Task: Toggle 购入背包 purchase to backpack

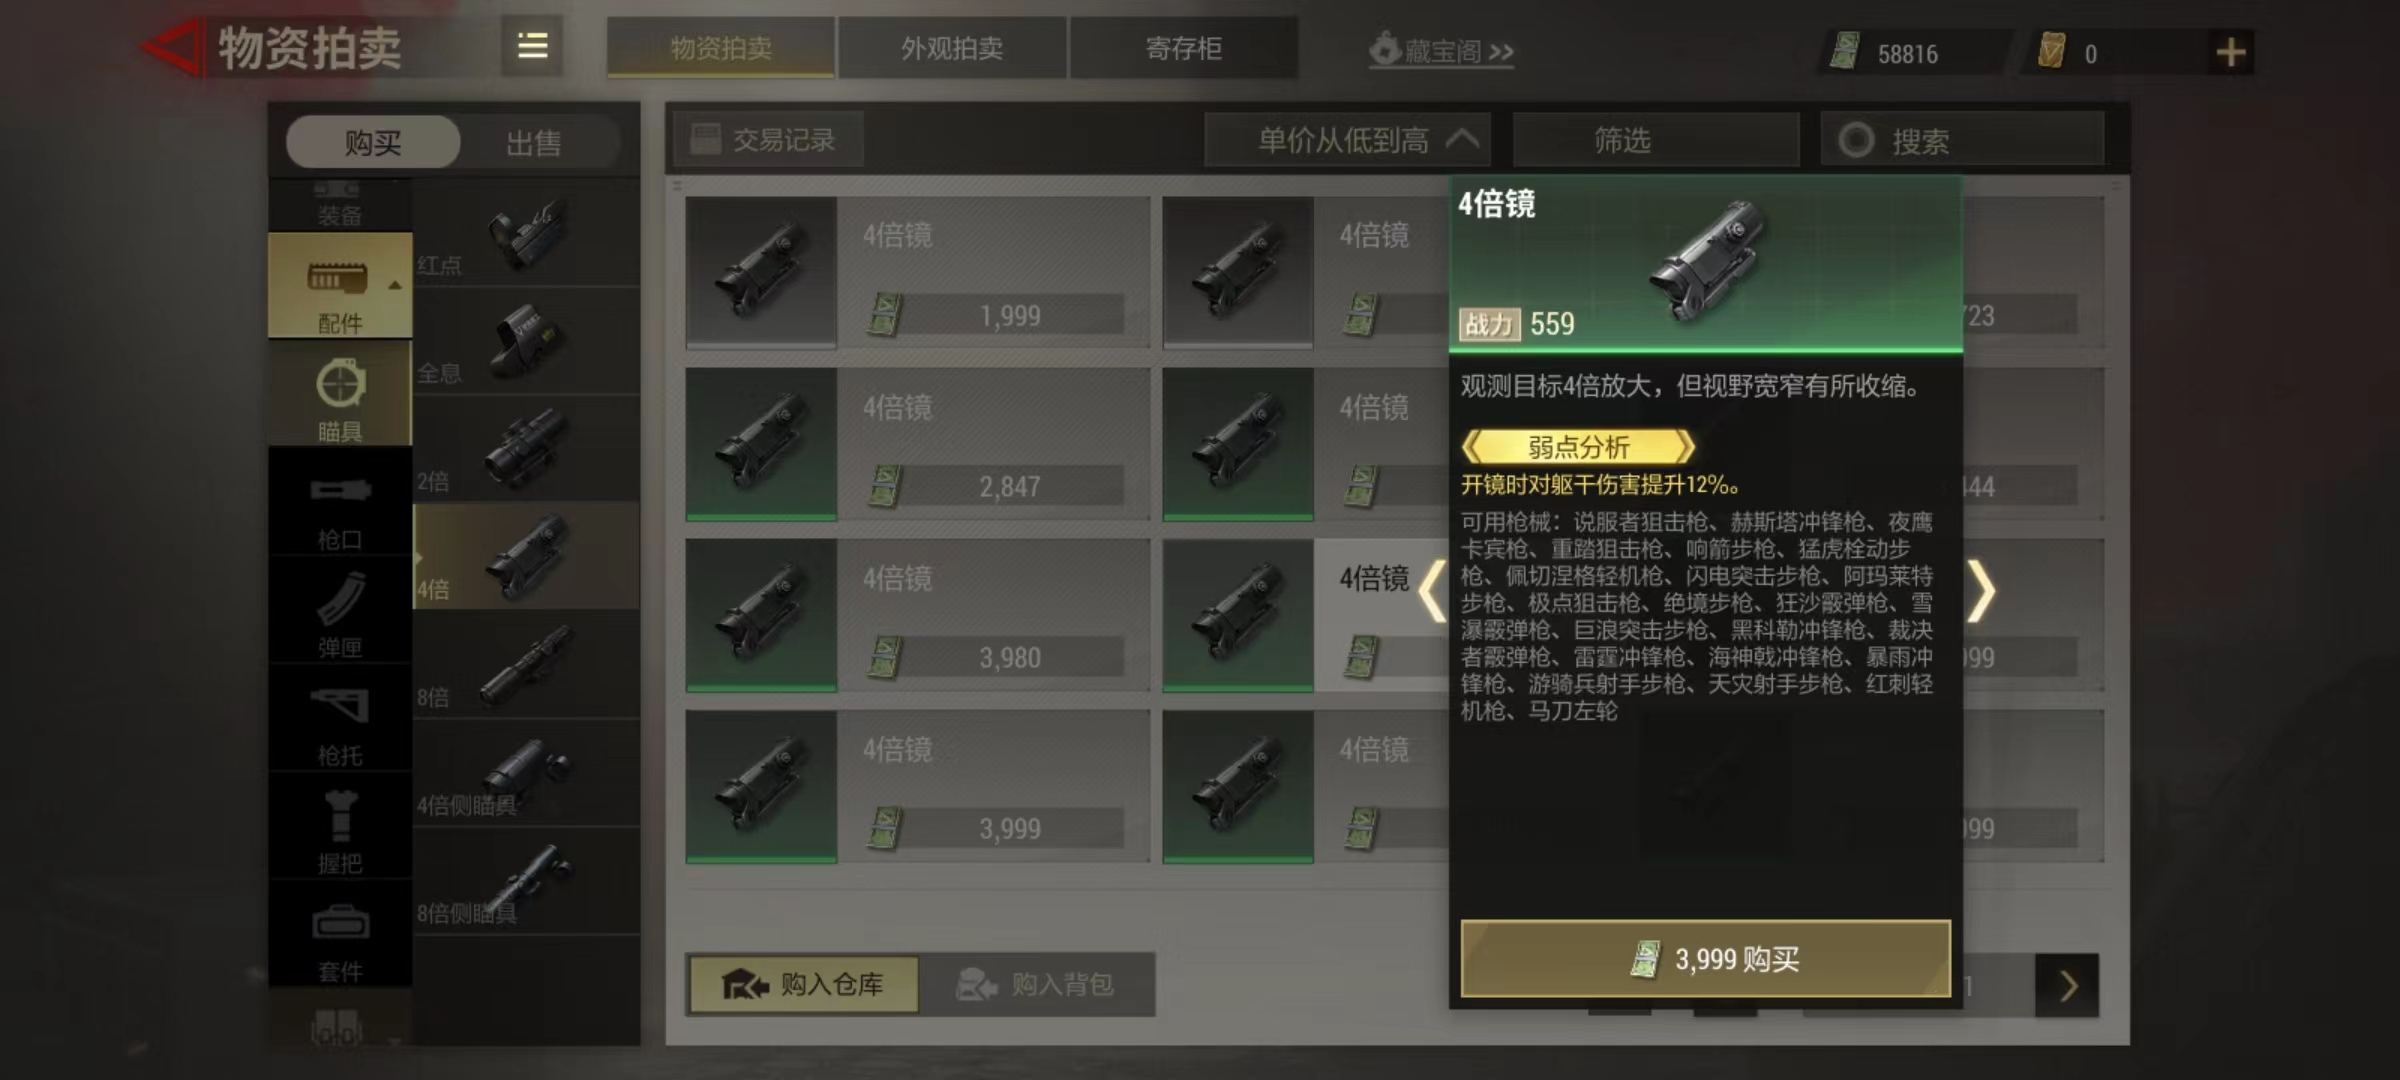Action: [1036, 985]
